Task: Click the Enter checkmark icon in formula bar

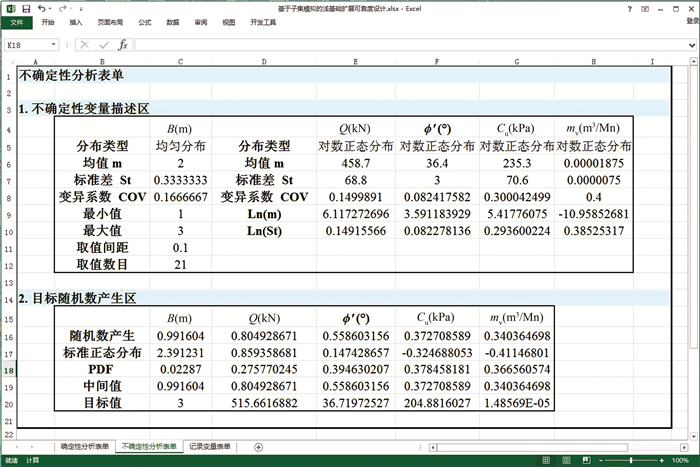Action: pos(104,45)
